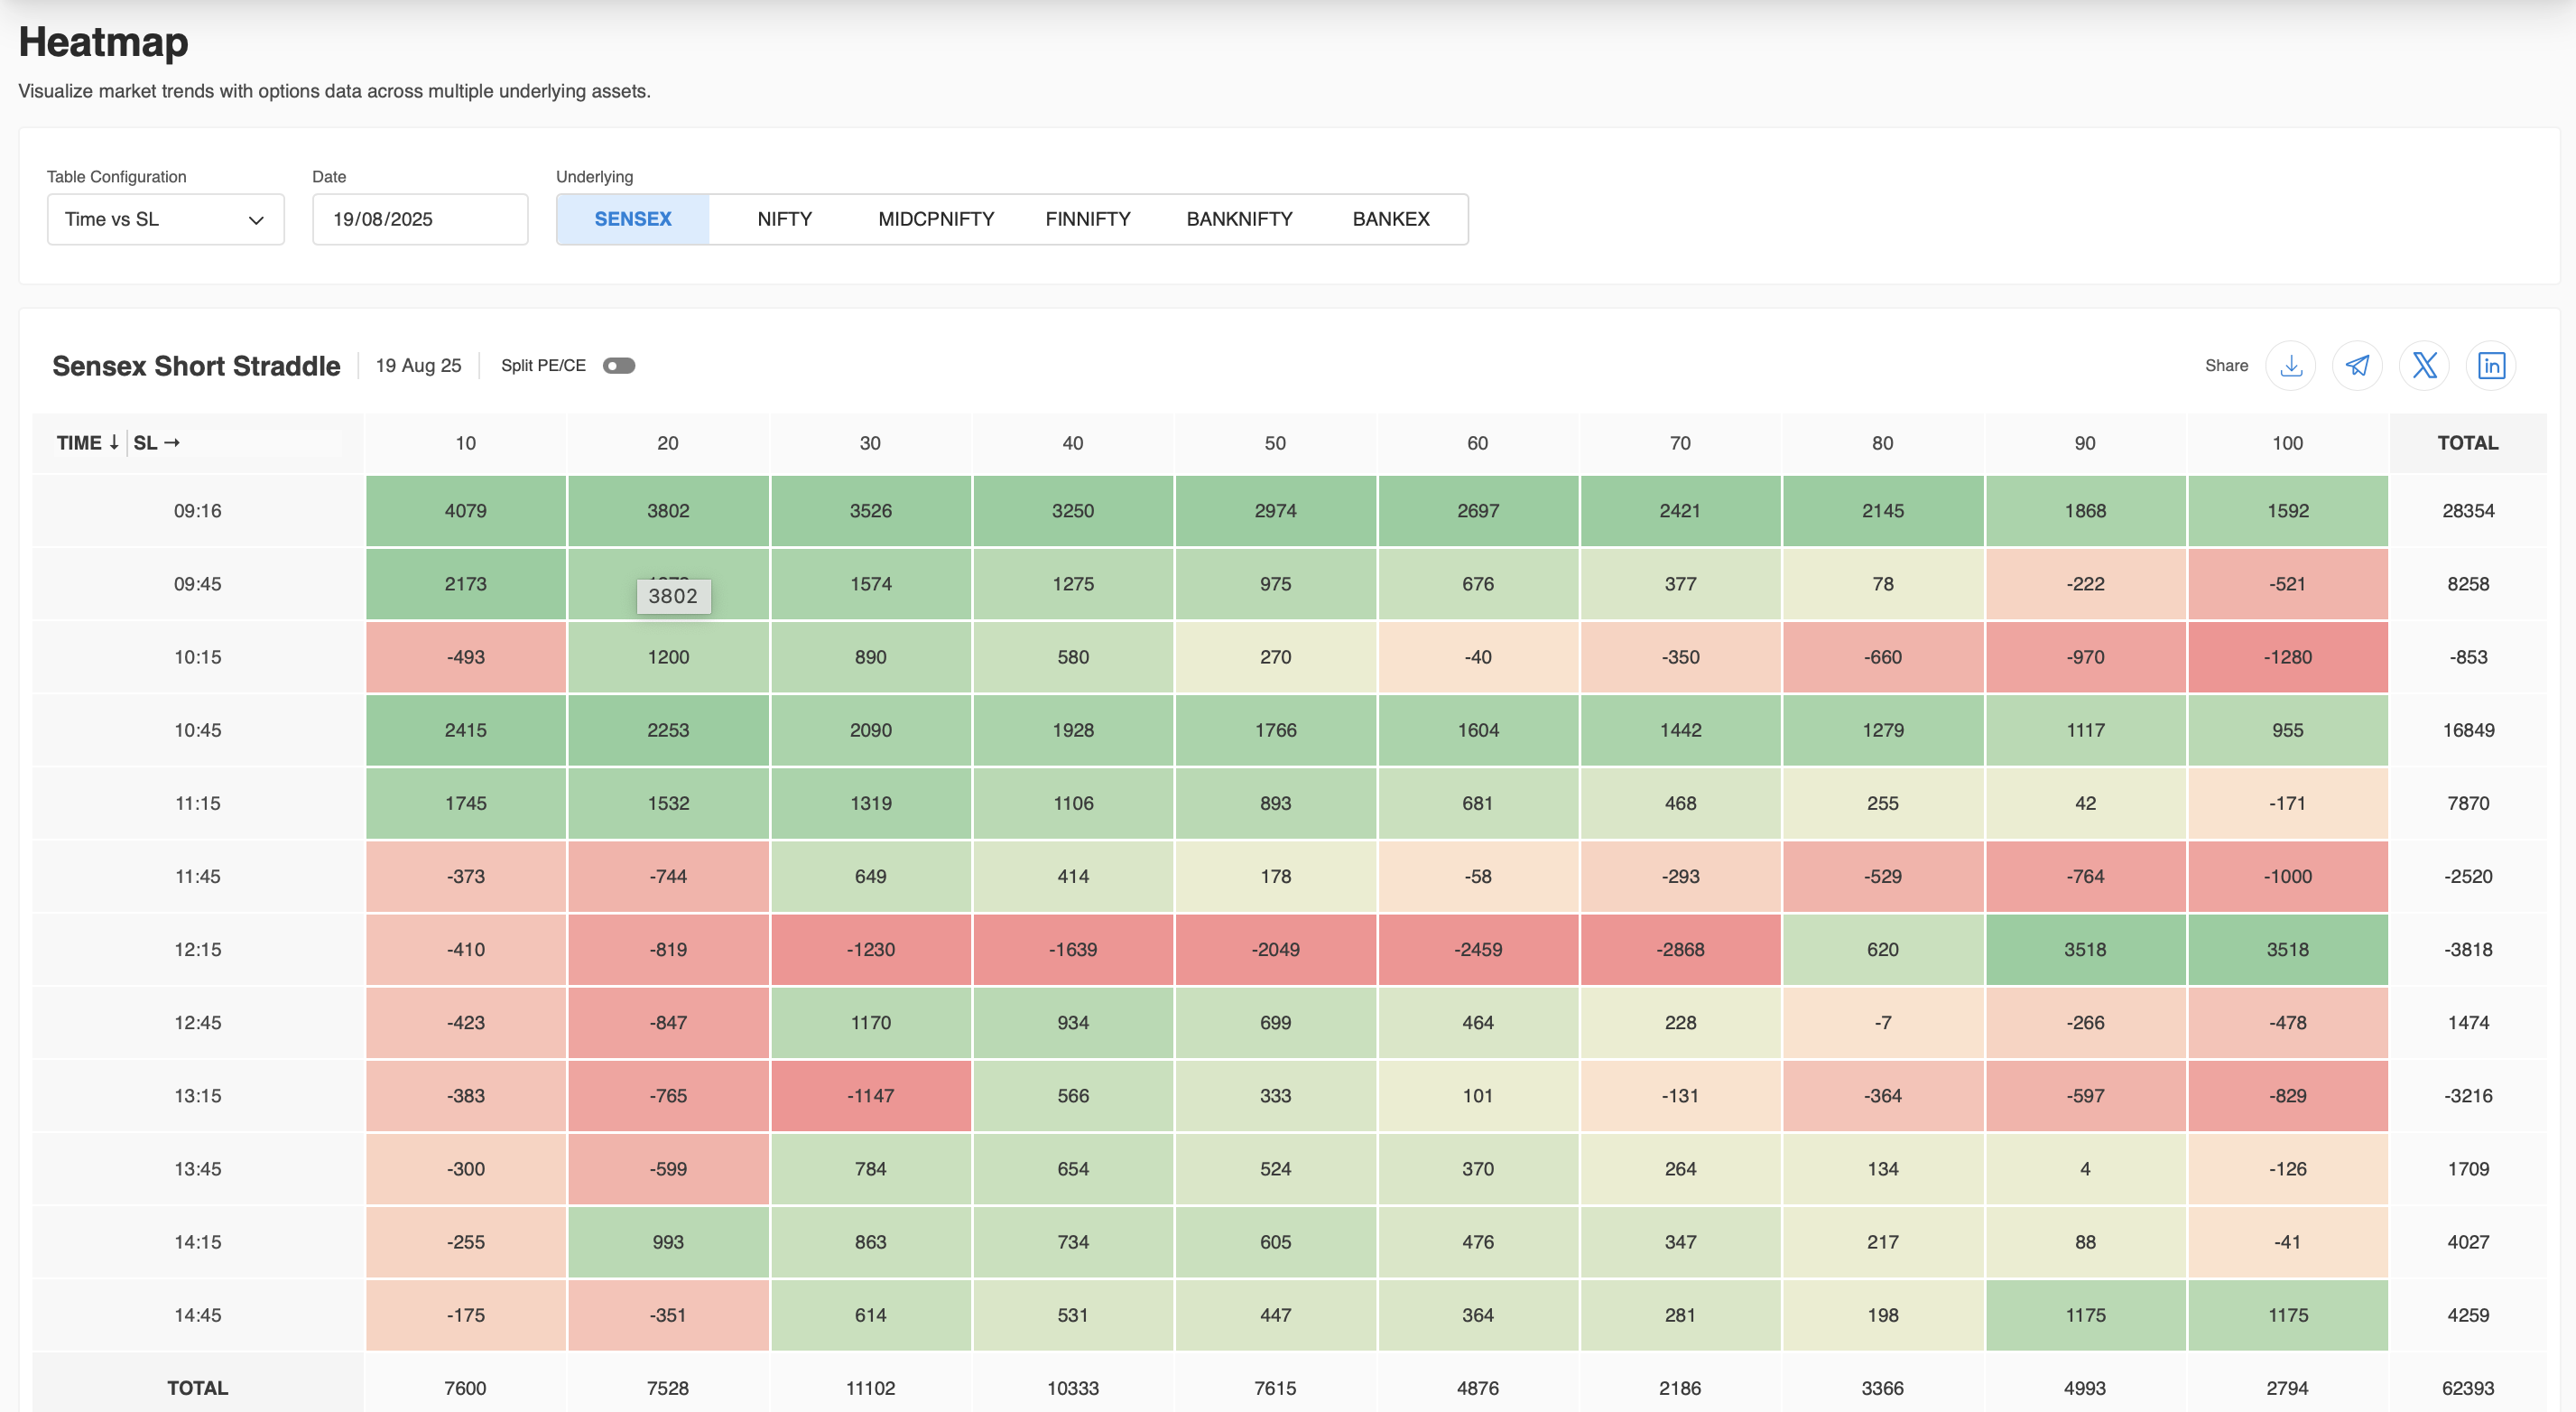The width and height of the screenshot is (2576, 1412).
Task: Click the date field 19/08/2025
Action: (419, 219)
